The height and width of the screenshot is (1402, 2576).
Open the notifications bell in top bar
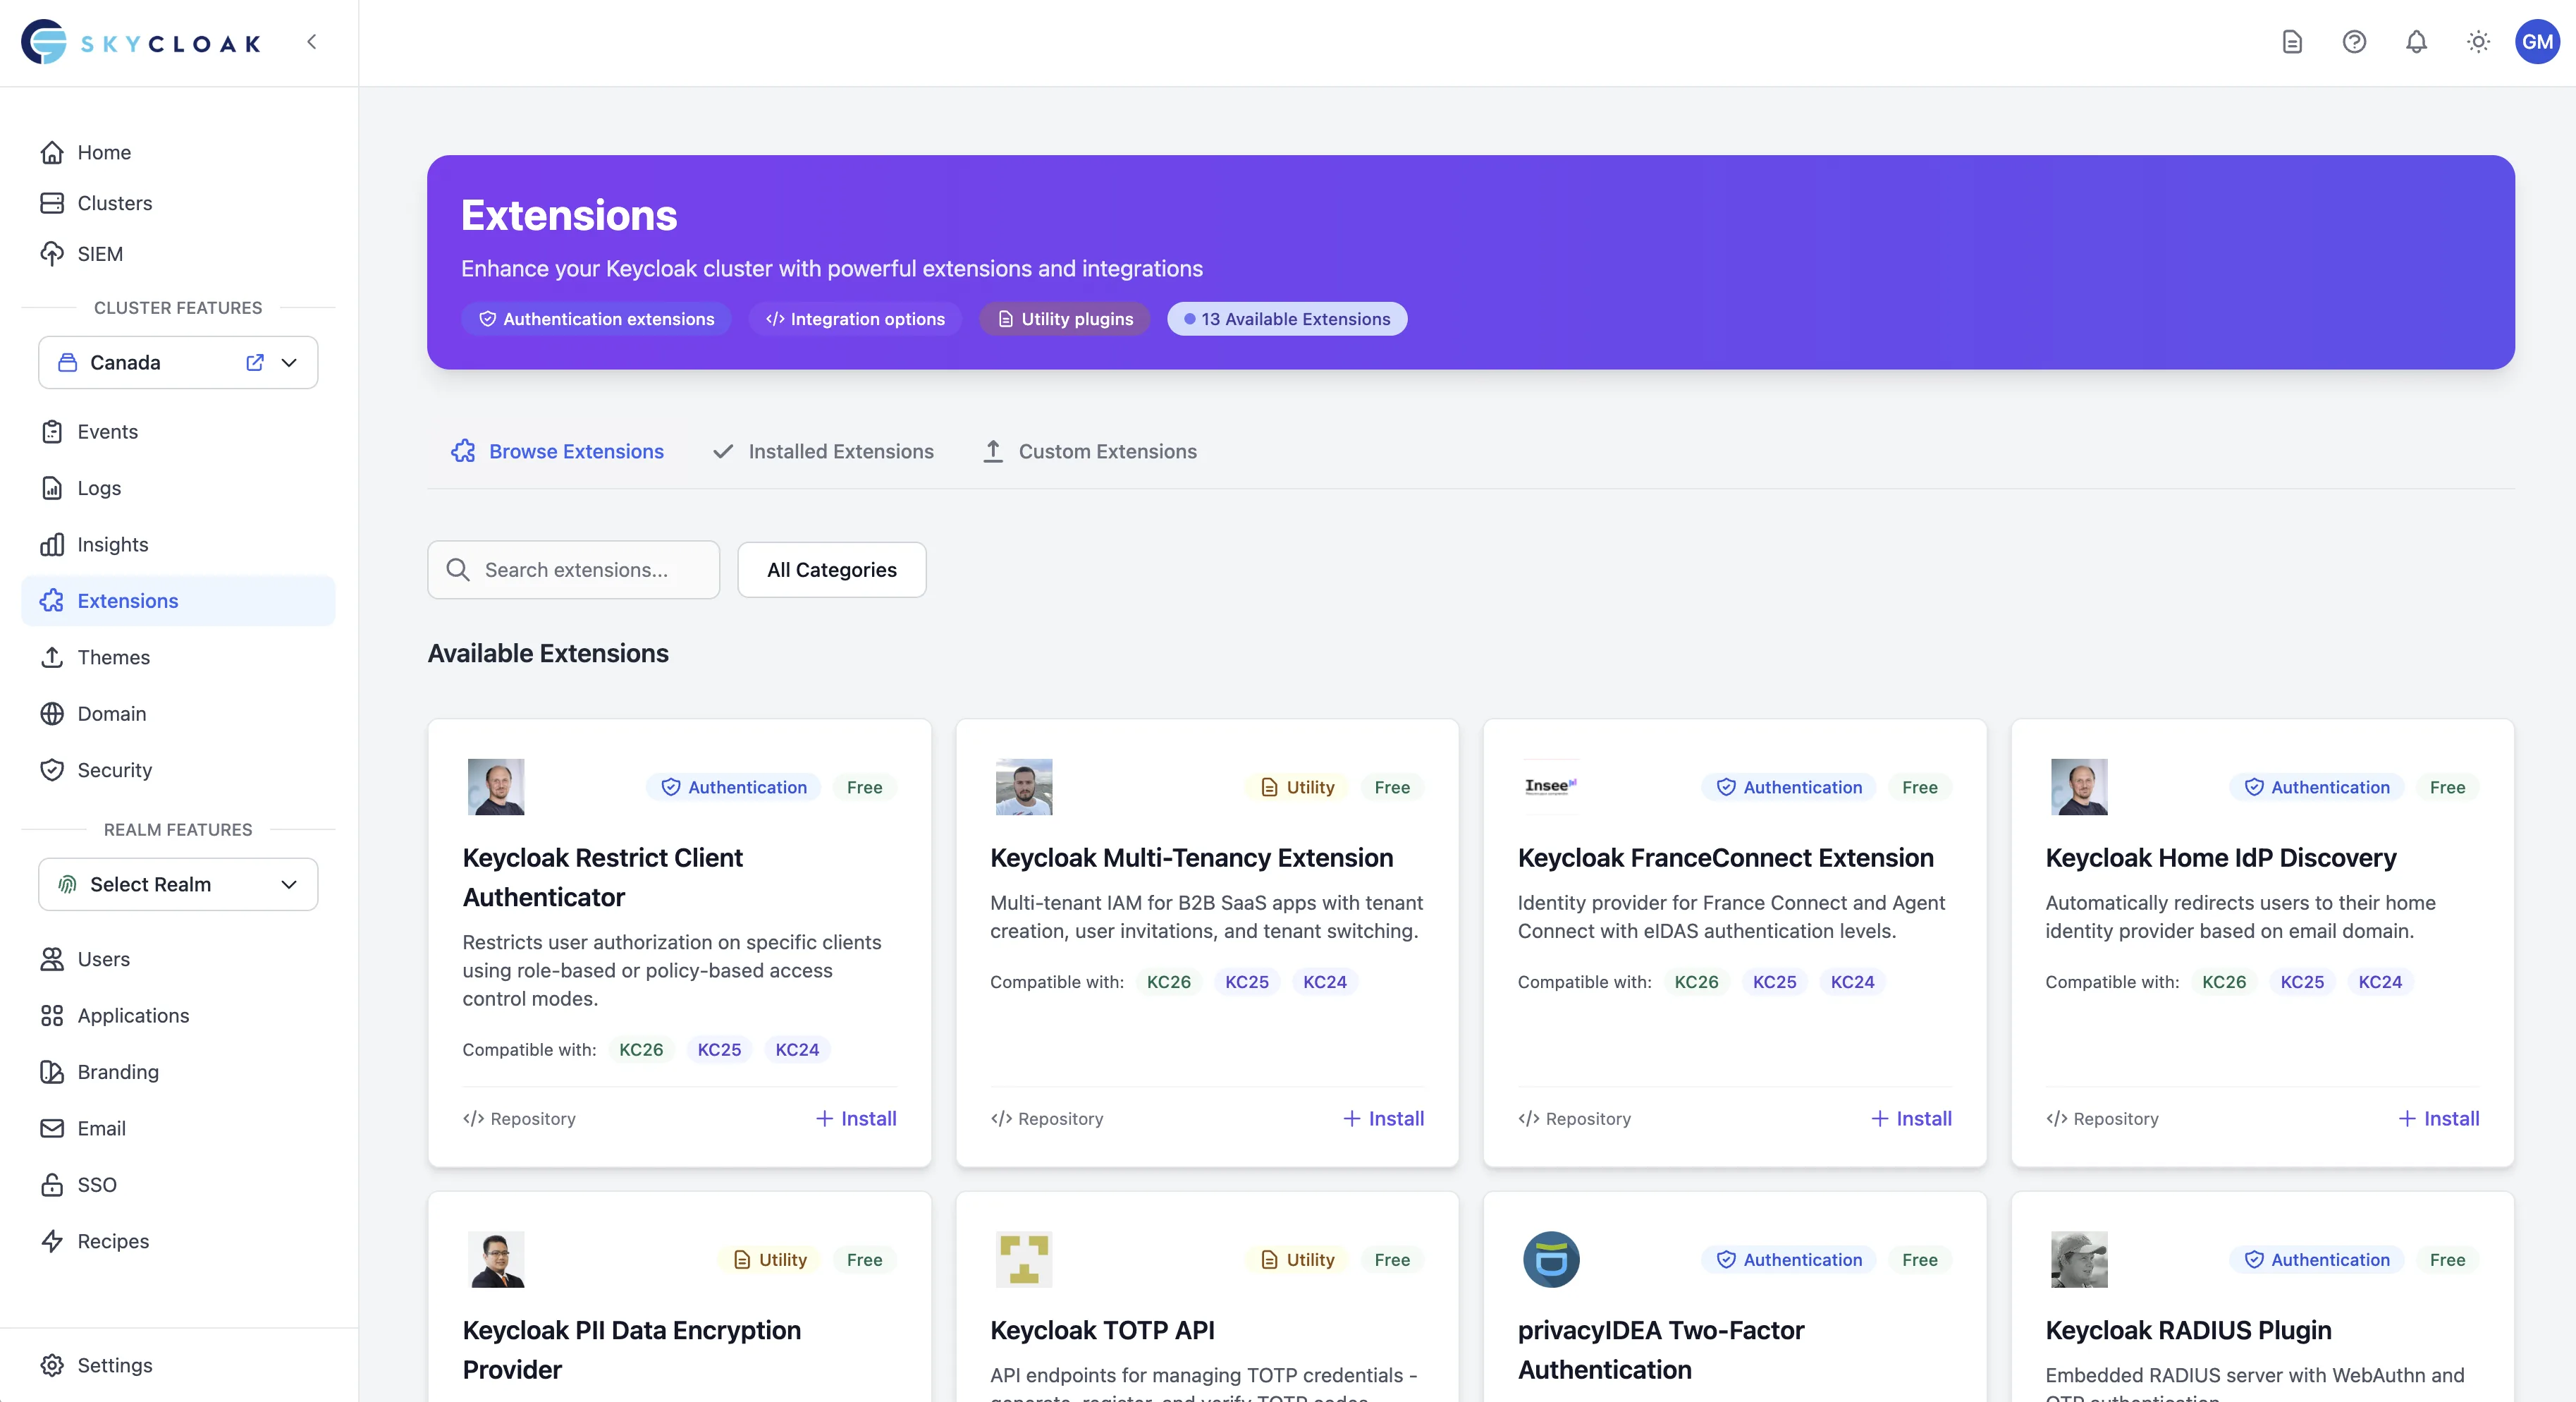click(2416, 42)
